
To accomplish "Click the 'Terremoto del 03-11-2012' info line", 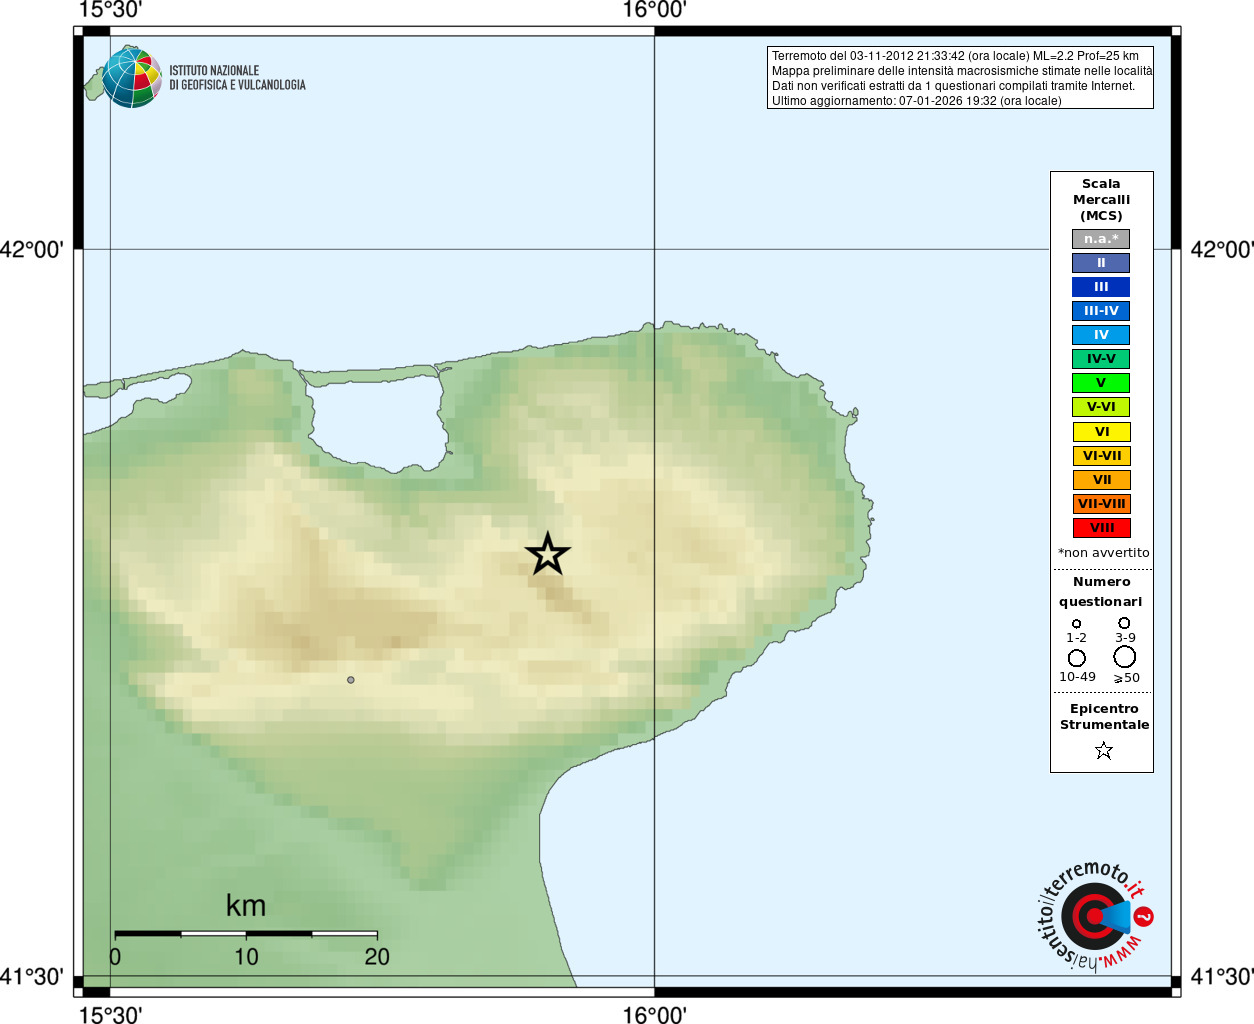I will [x=955, y=56].
